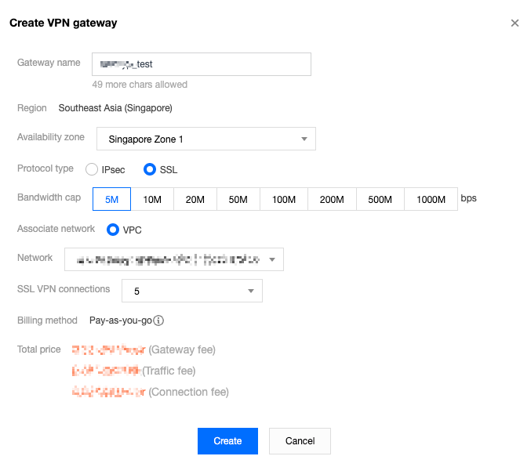Click the Availability zone dropdown arrow
531x467 pixels.
coord(304,139)
